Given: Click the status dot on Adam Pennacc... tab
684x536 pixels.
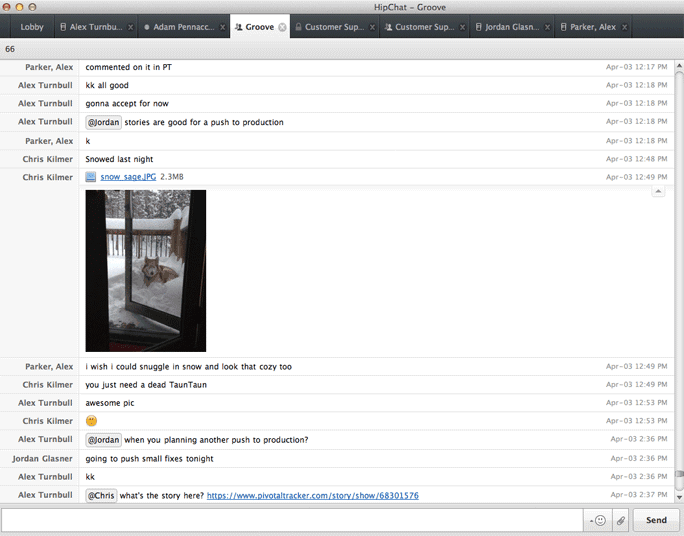Looking at the screenshot, I should point(147,27).
